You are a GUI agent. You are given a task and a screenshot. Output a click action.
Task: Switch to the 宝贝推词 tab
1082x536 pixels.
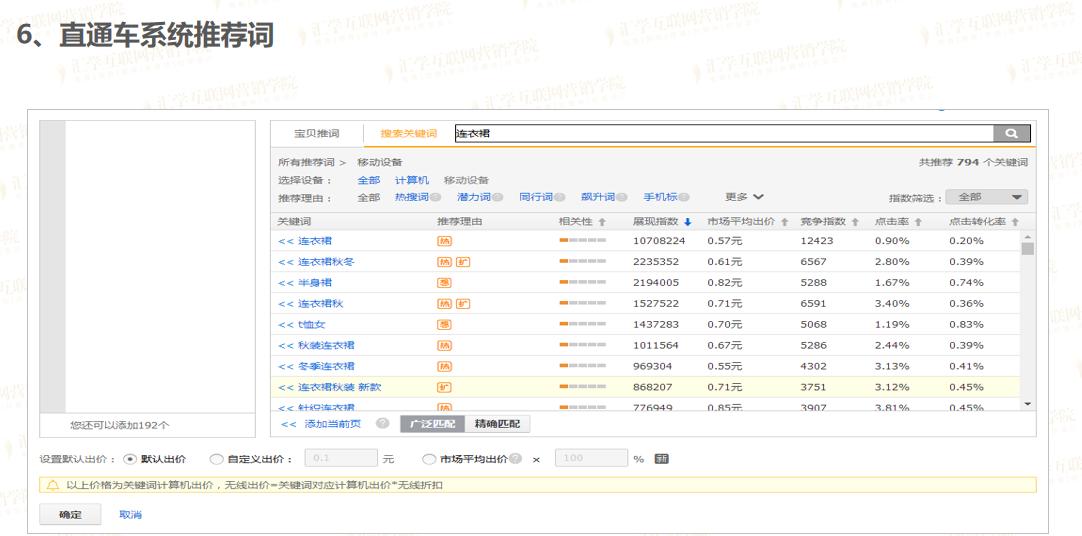[317, 133]
